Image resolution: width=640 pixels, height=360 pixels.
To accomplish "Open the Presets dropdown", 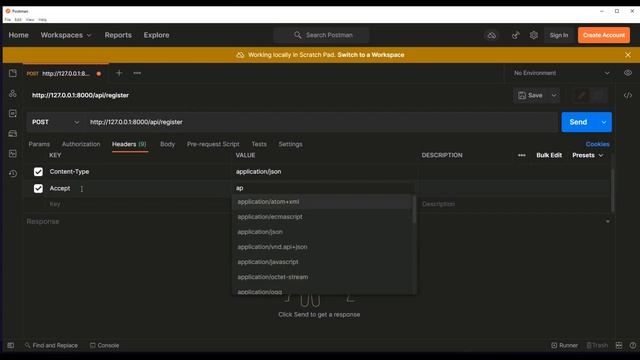I will tap(587, 155).
